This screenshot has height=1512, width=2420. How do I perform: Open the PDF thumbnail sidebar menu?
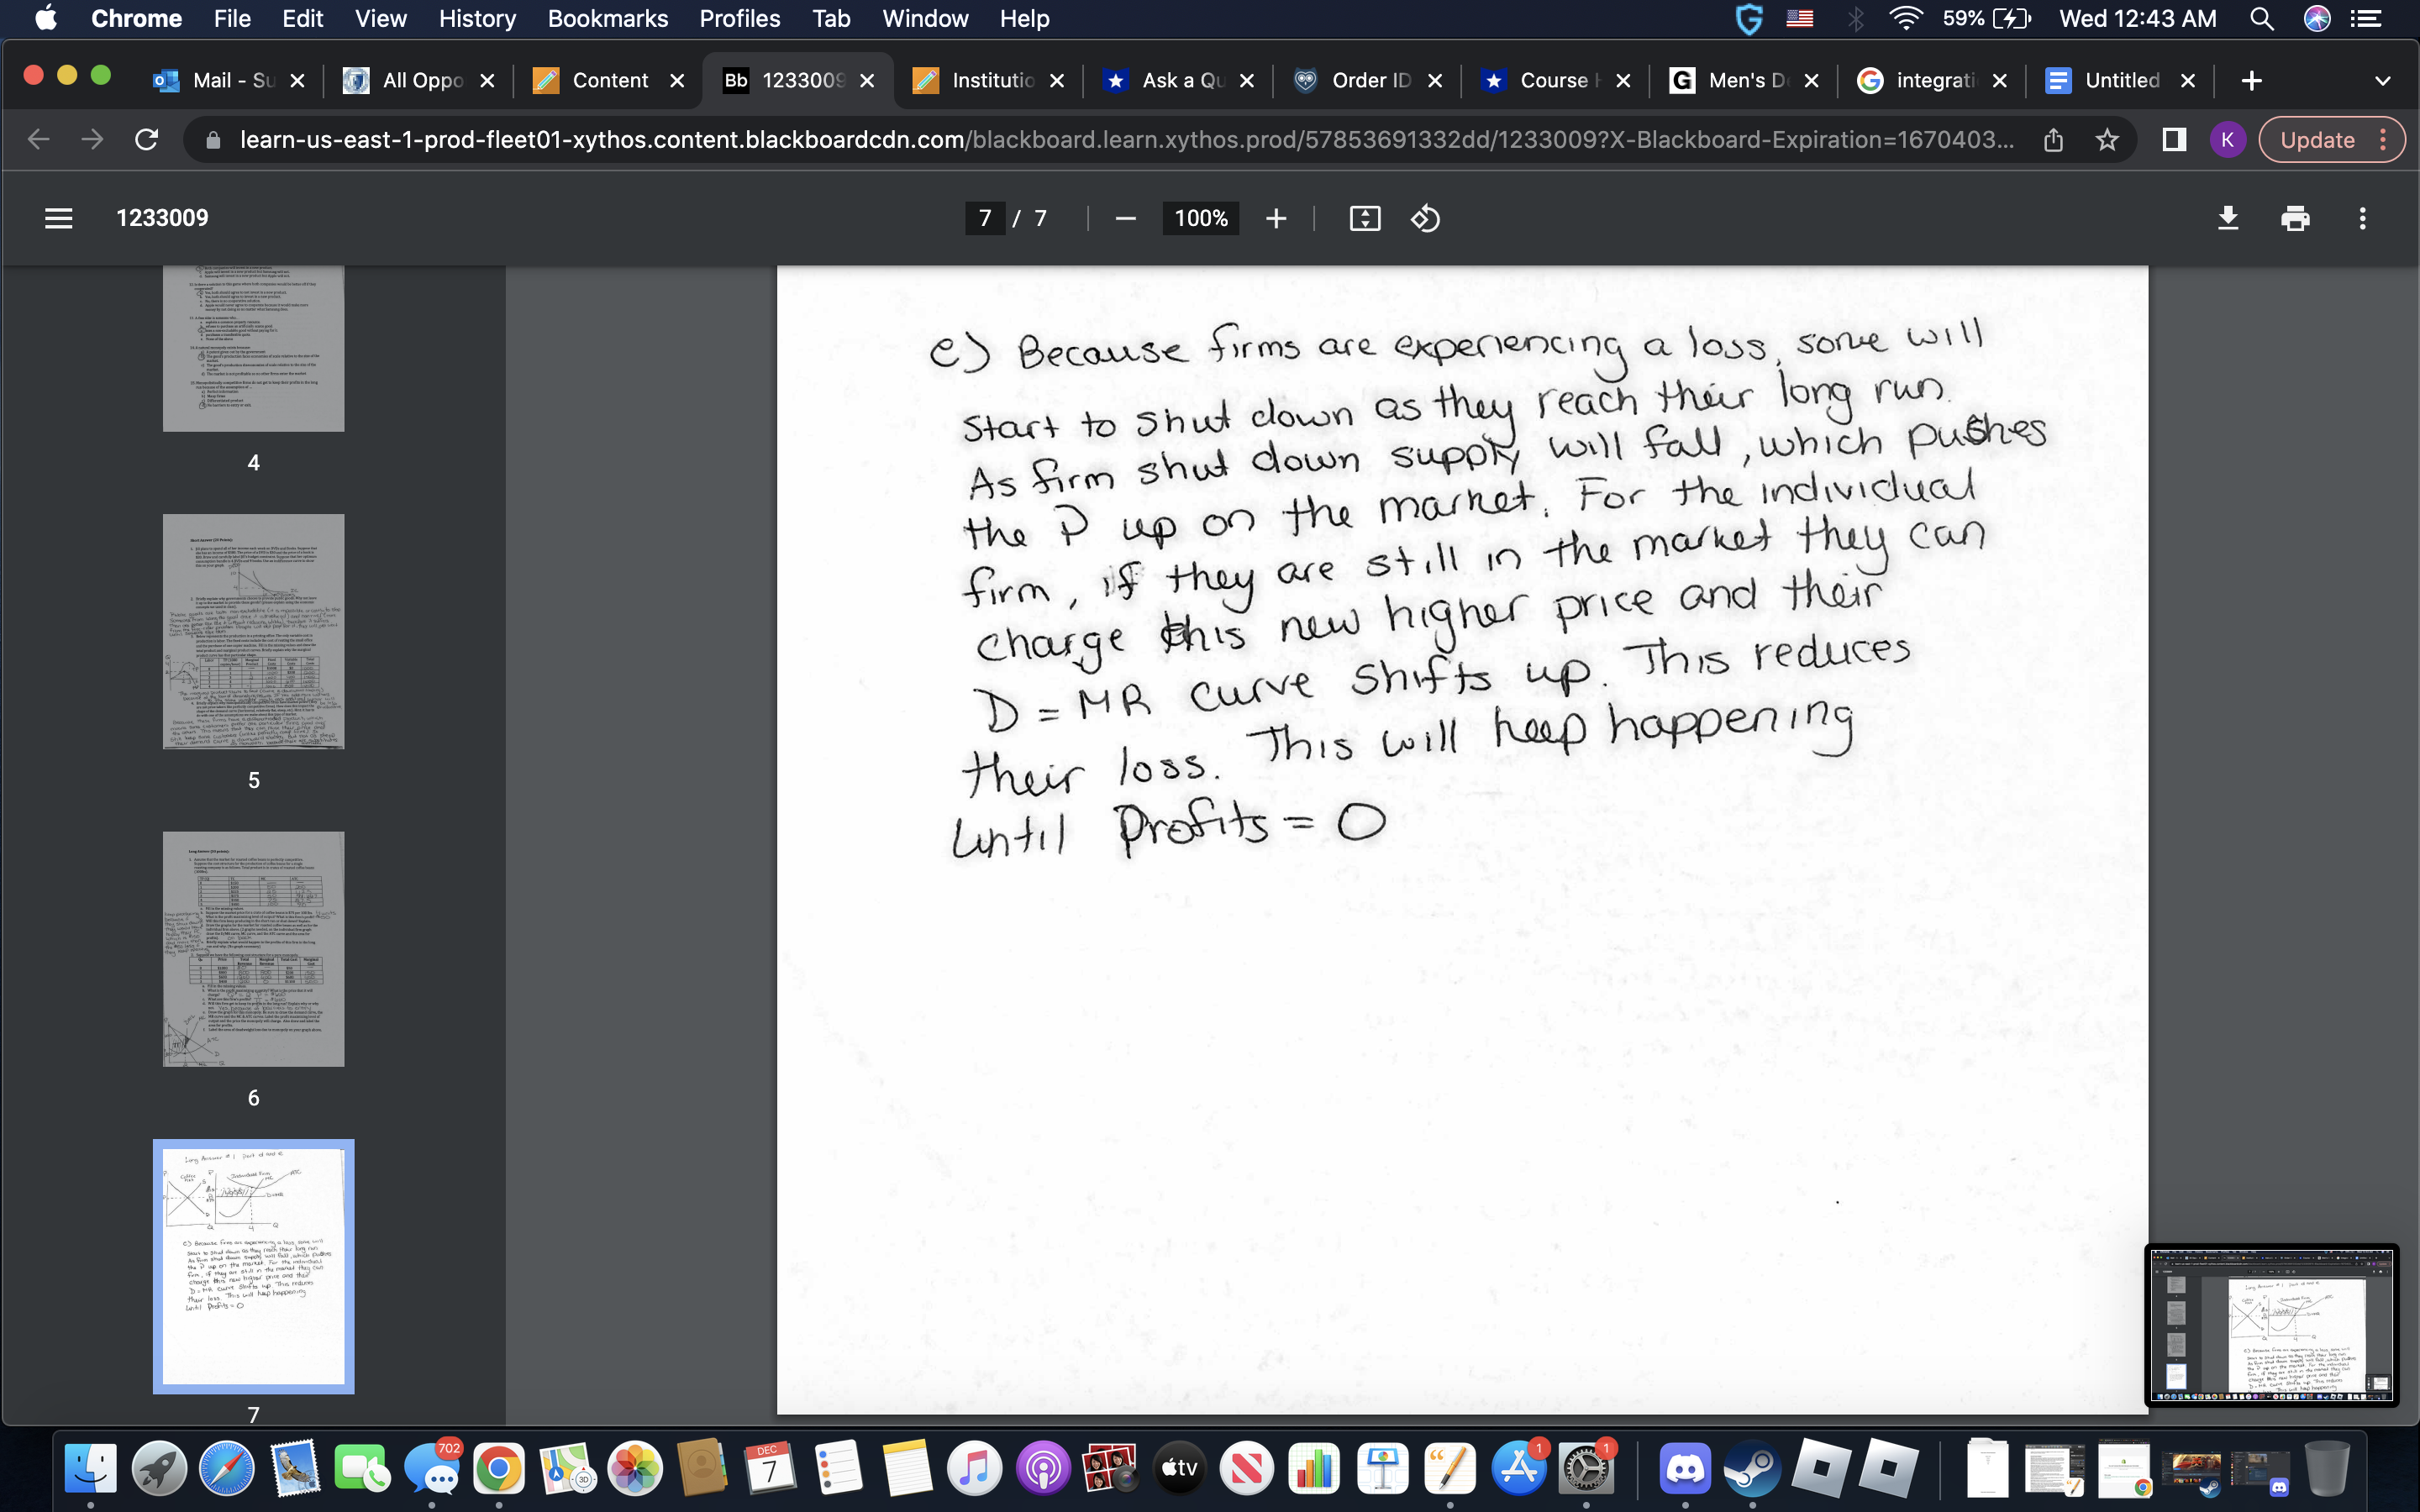click(59, 218)
